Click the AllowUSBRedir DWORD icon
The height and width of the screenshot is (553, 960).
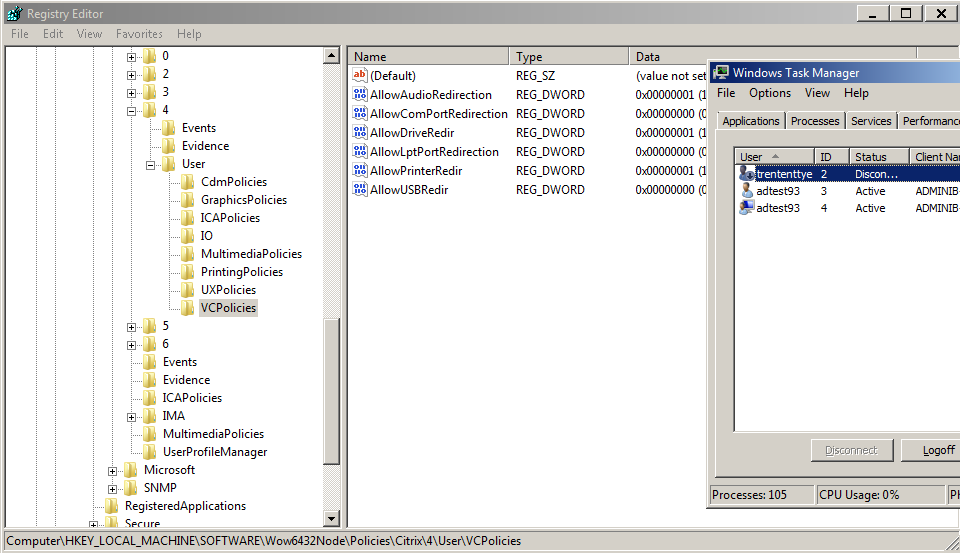[360, 189]
